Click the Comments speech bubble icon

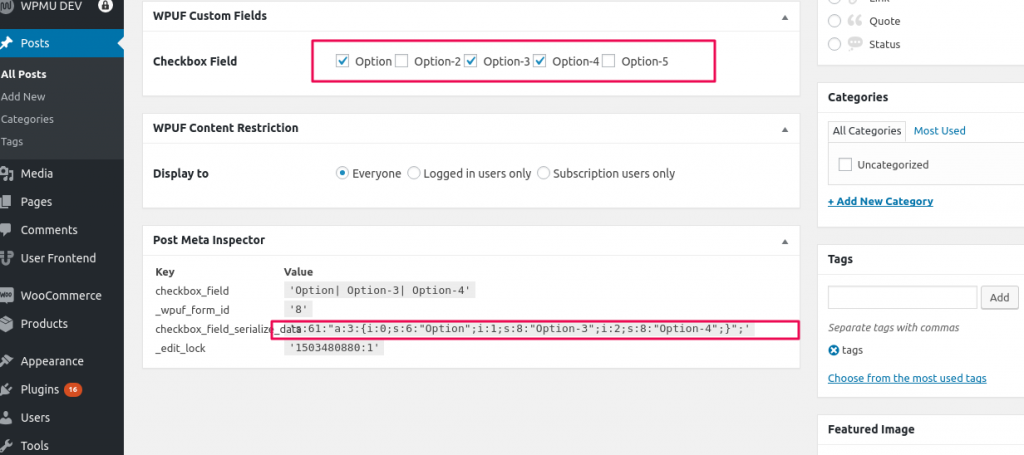[7, 230]
